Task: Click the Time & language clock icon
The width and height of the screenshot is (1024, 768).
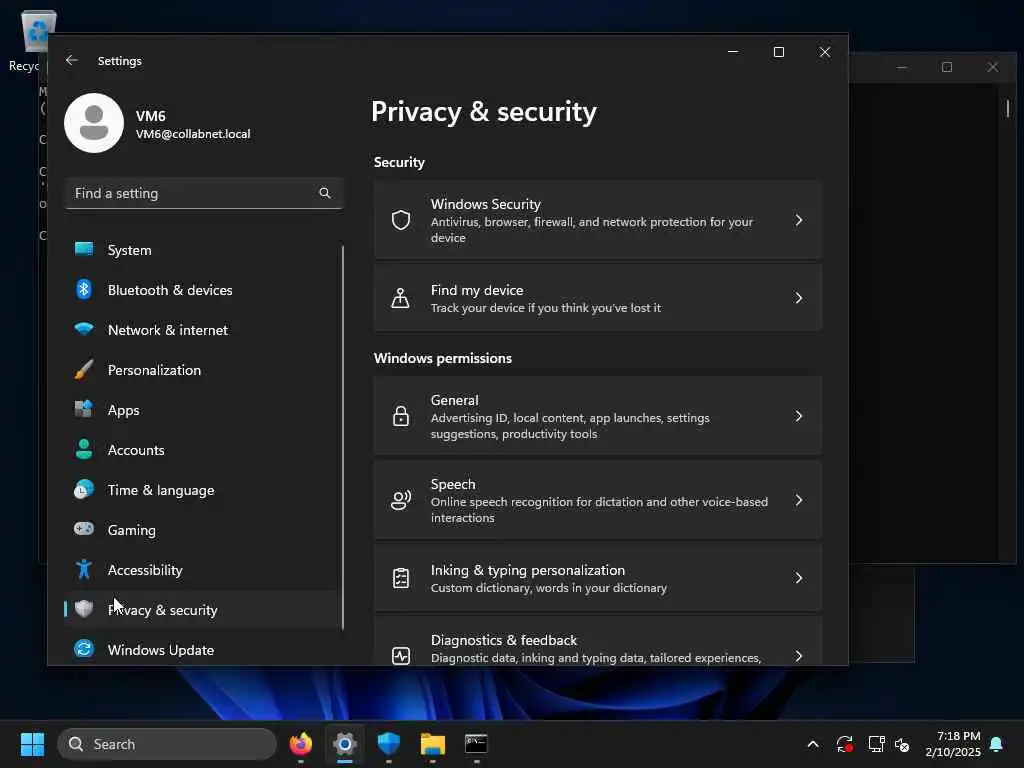Action: point(84,489)
